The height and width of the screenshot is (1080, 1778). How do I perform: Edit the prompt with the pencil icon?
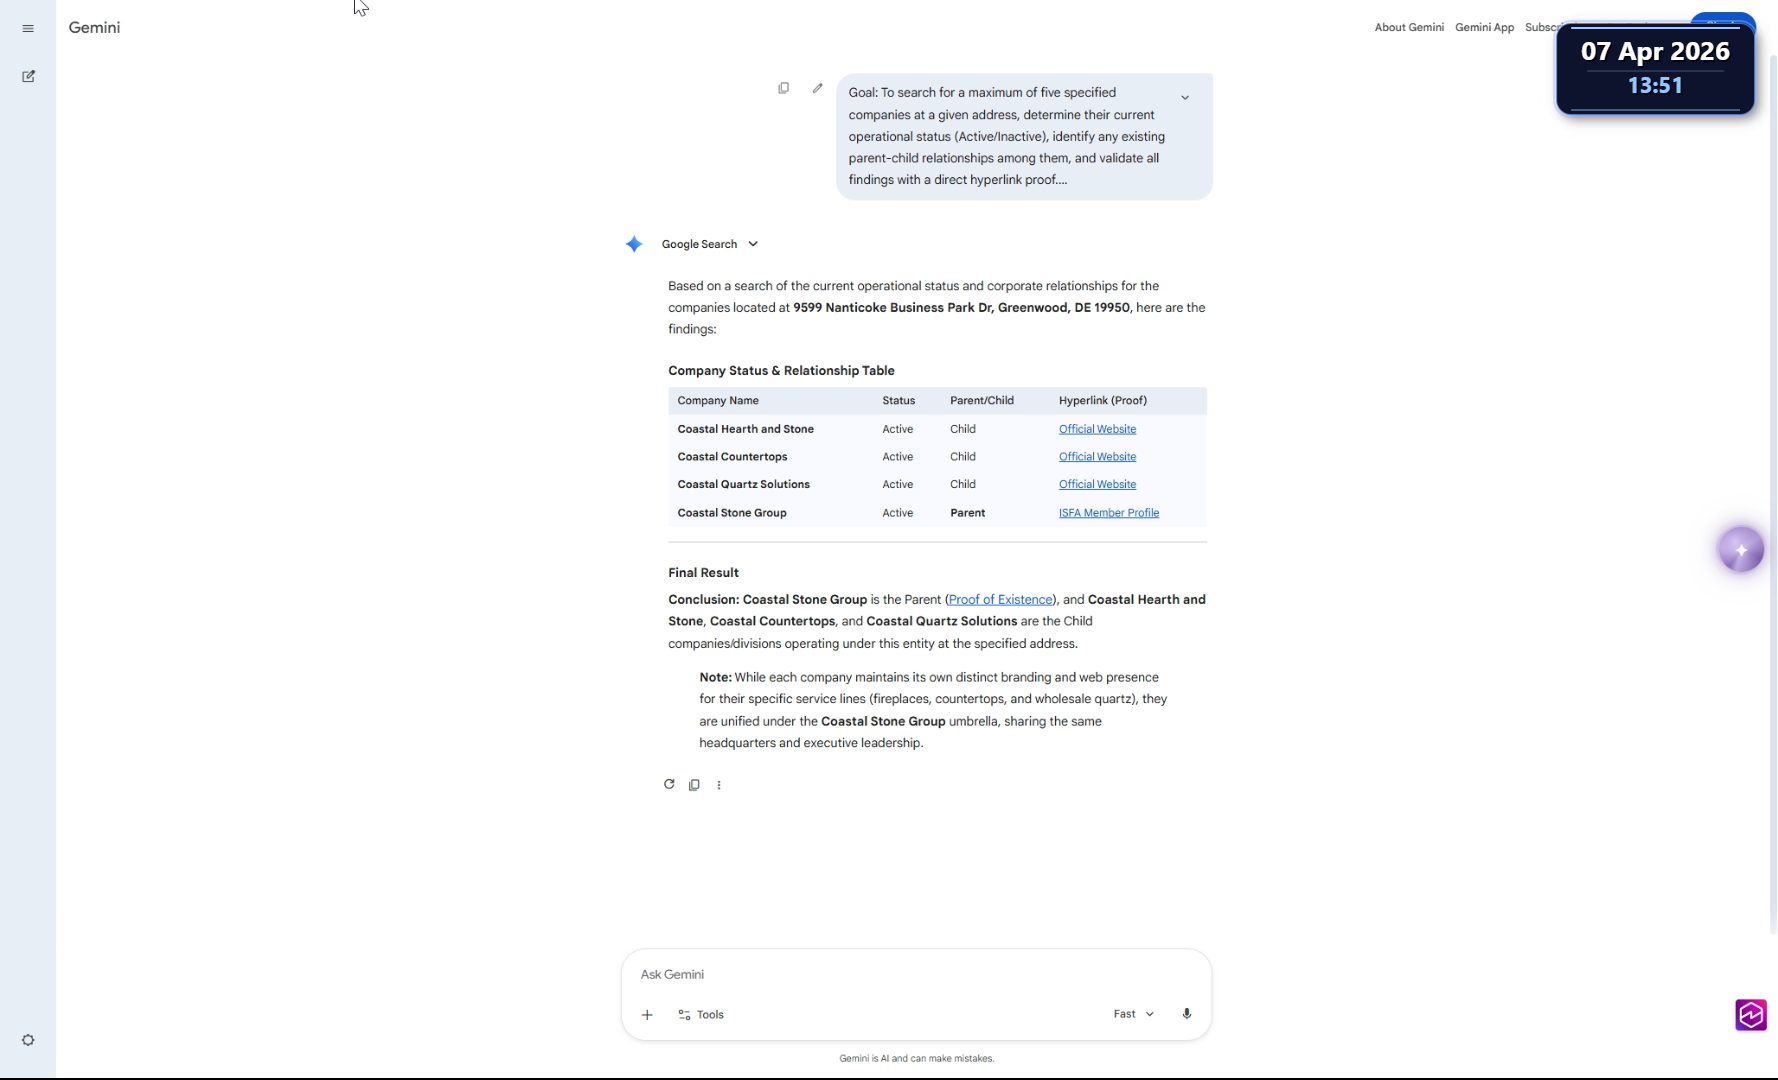coord(817,88)
